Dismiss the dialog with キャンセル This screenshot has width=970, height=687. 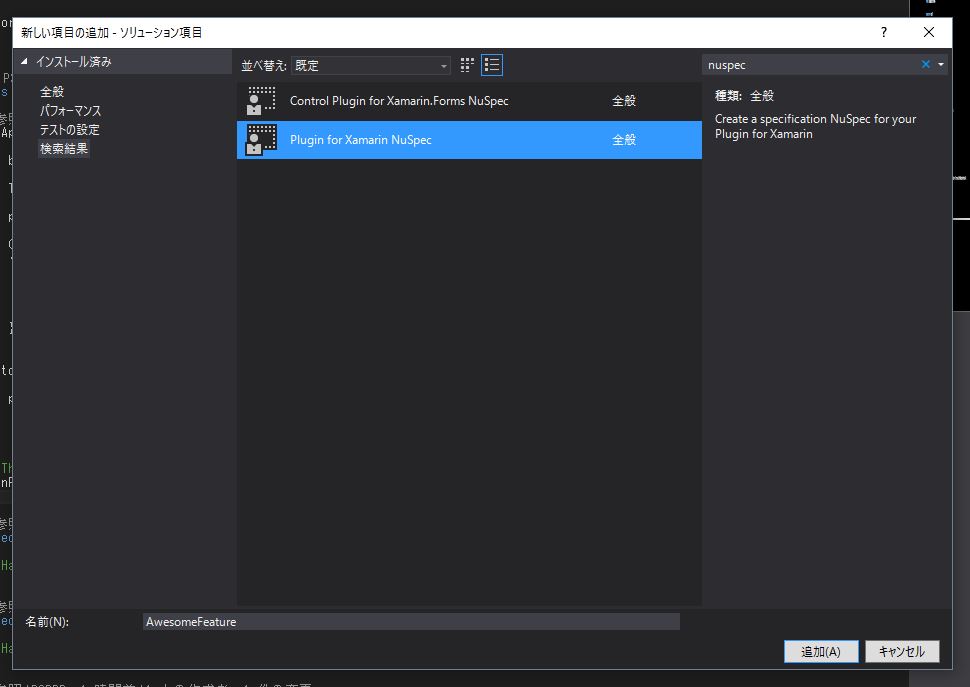[x=901, y=651]
